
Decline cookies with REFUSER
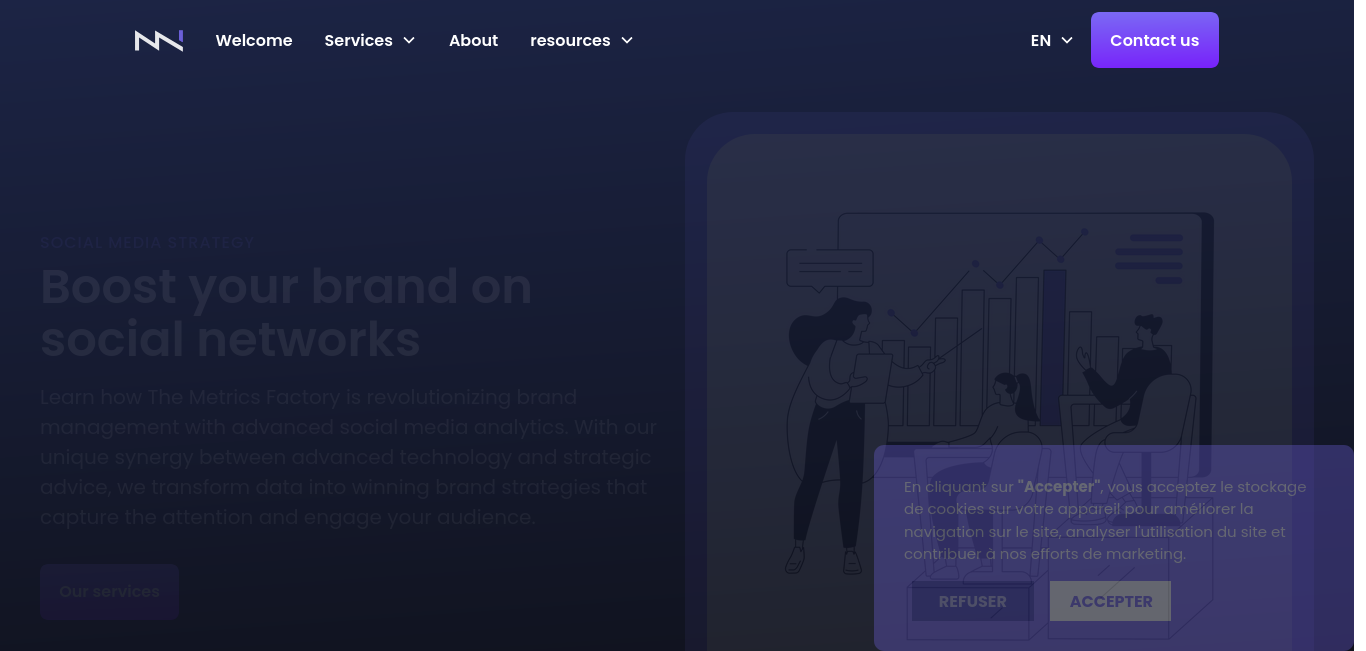pyautogui.click(x=972, y=601)
